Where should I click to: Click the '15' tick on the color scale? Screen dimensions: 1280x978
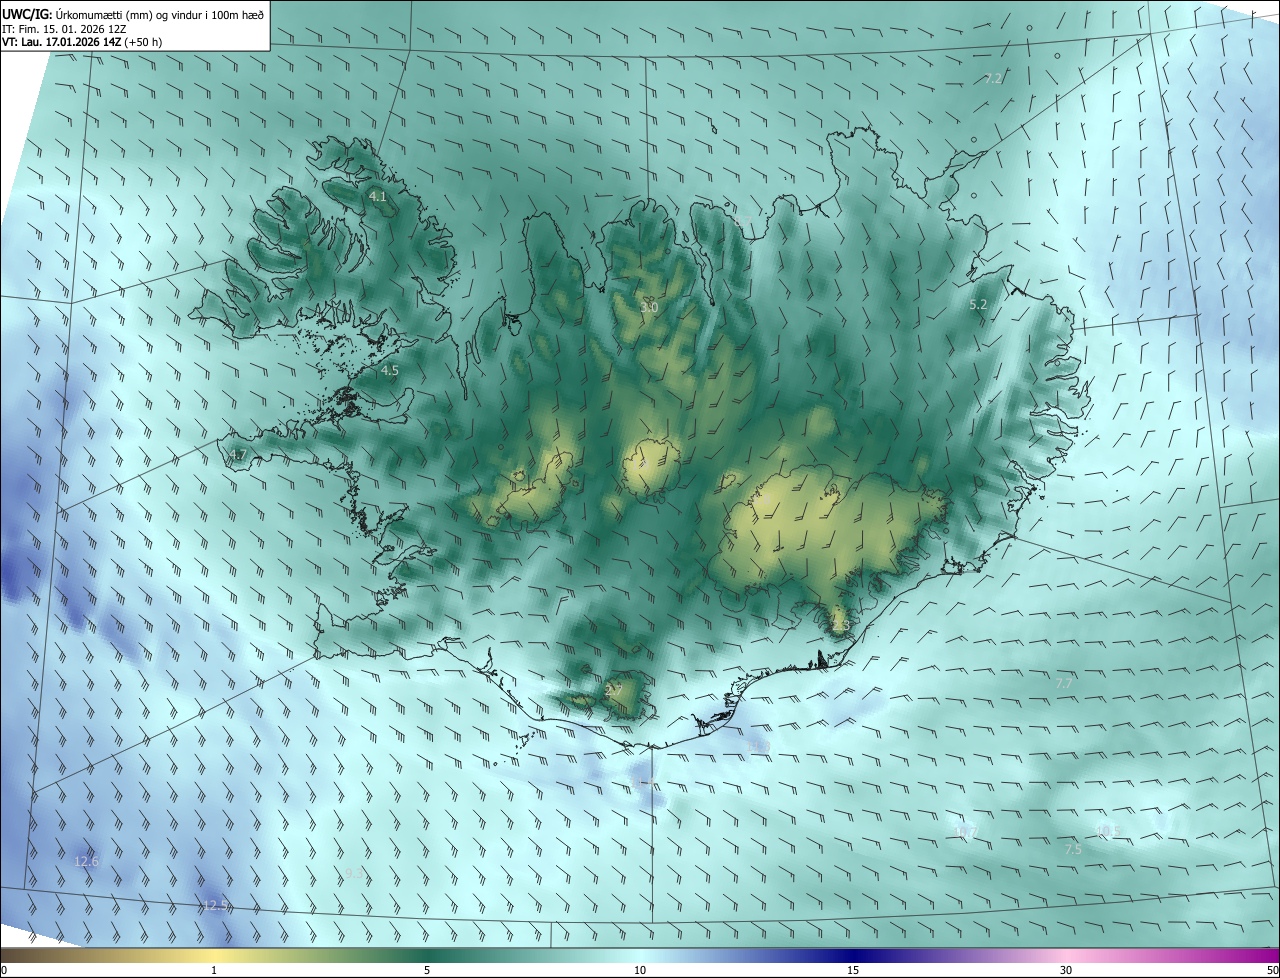tap(853, 970)
